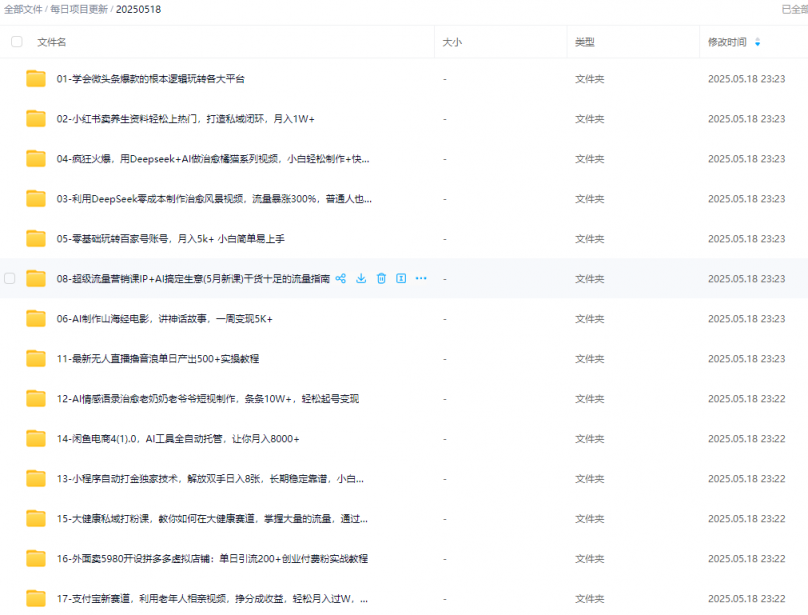Viewport: 808px width, 615px height.
Task: Click the folder icon of 17-支付宝新赛道
Action: [x=36, y=598]
